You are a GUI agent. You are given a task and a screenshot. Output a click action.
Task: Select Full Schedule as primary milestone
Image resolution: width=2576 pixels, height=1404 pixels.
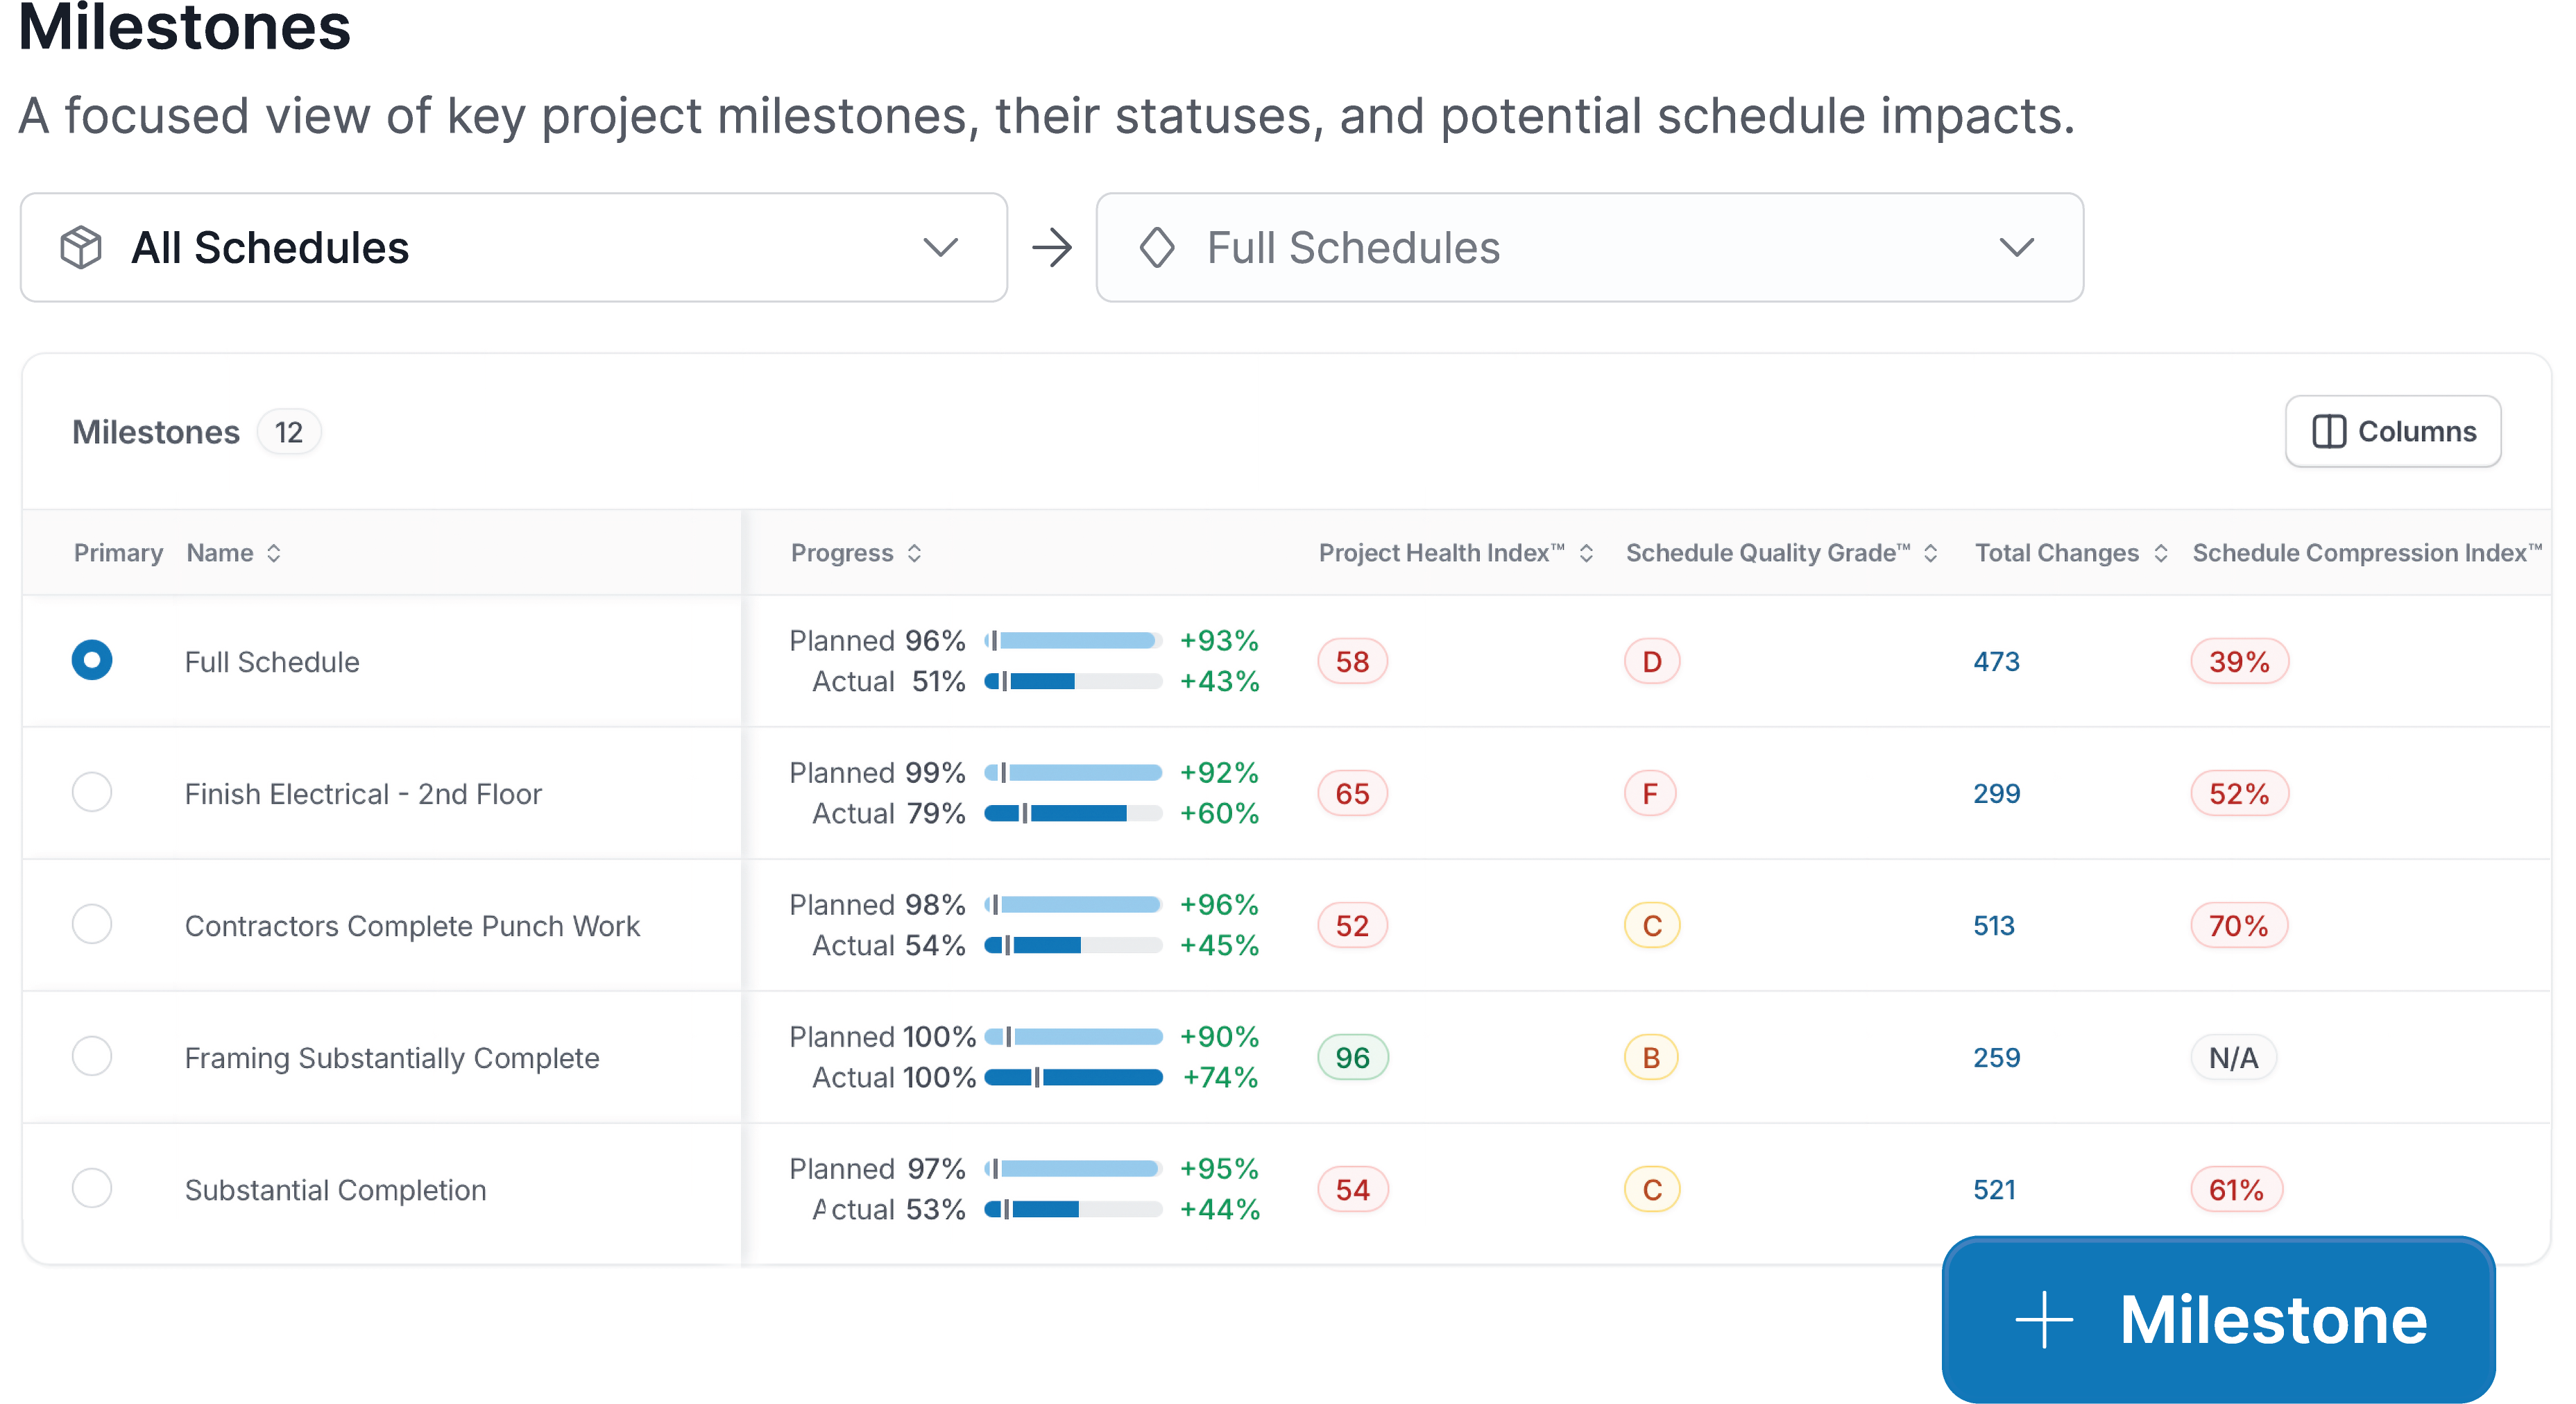pos(92,660)
